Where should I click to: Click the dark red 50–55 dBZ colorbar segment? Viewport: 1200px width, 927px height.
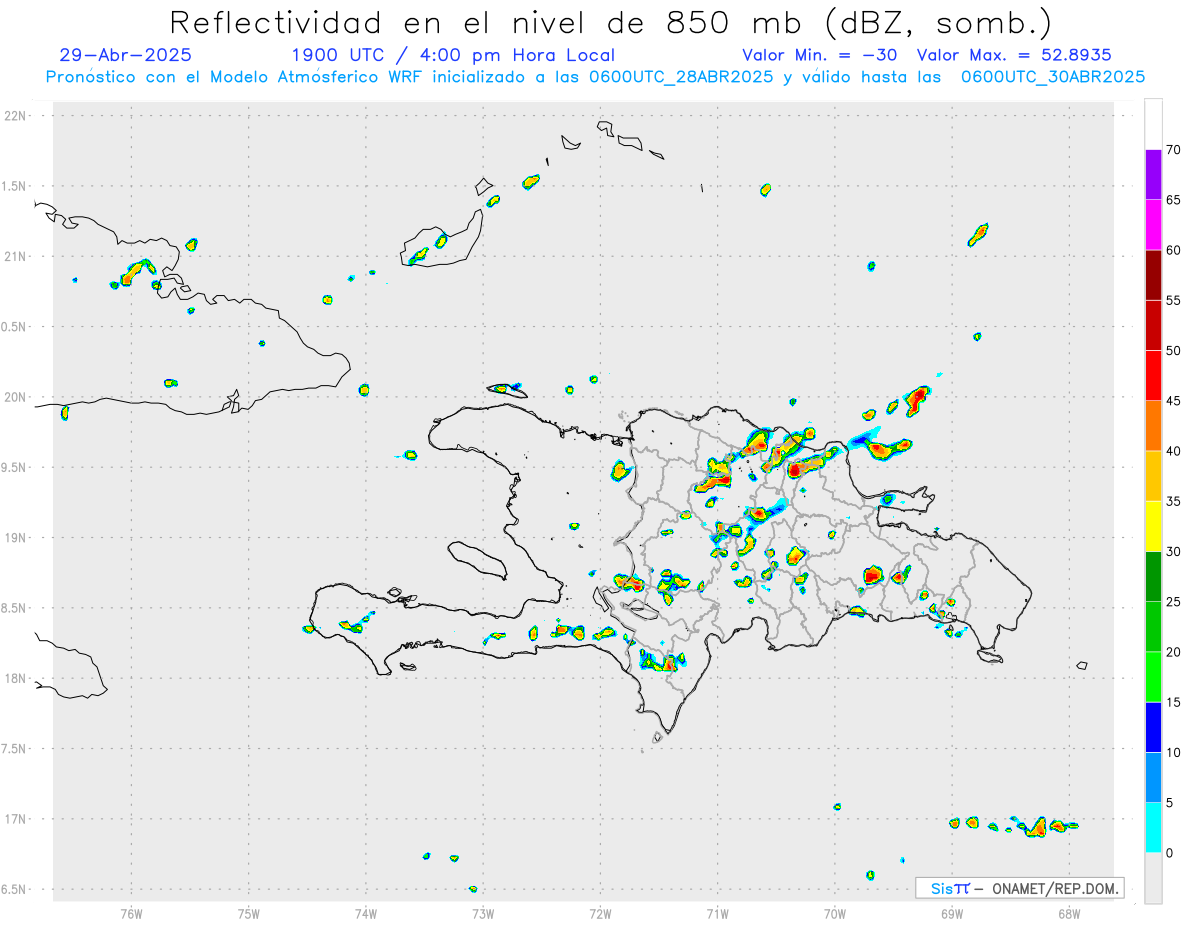point(1153,325)
